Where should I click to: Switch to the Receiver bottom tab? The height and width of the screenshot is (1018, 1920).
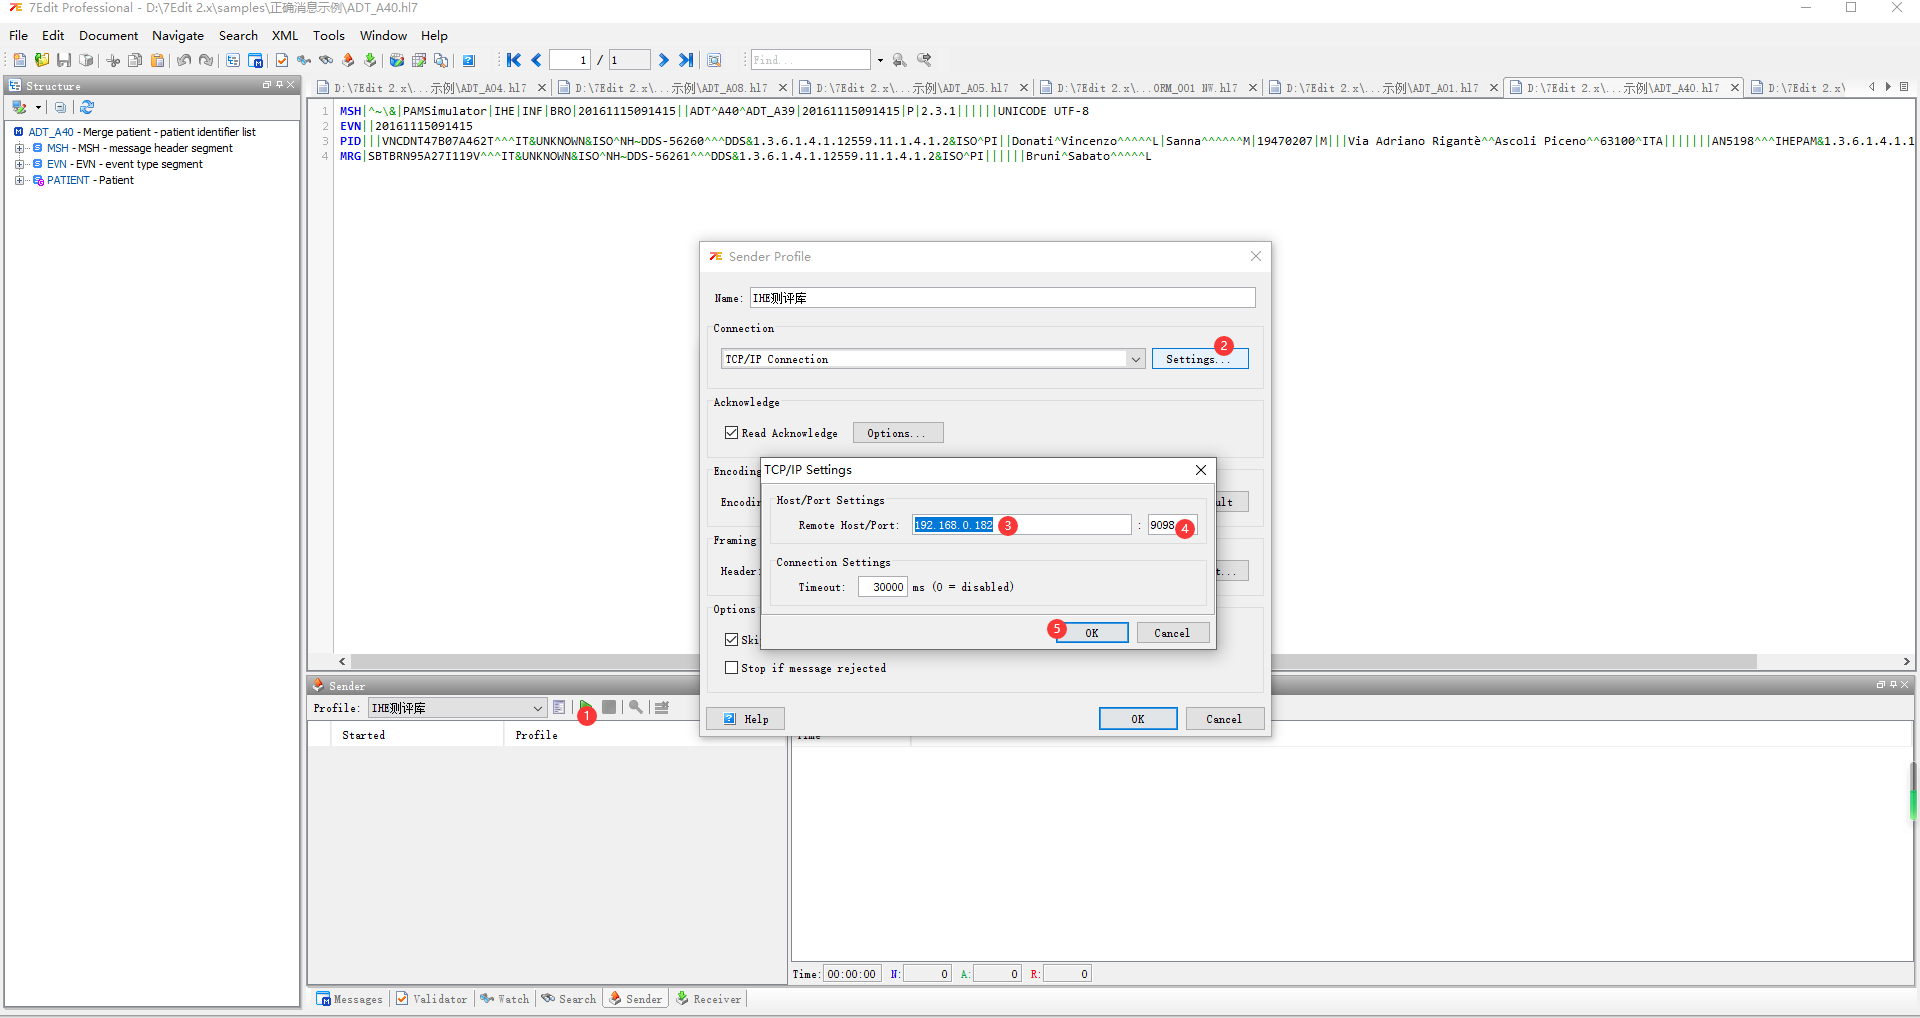click(708, 999)
